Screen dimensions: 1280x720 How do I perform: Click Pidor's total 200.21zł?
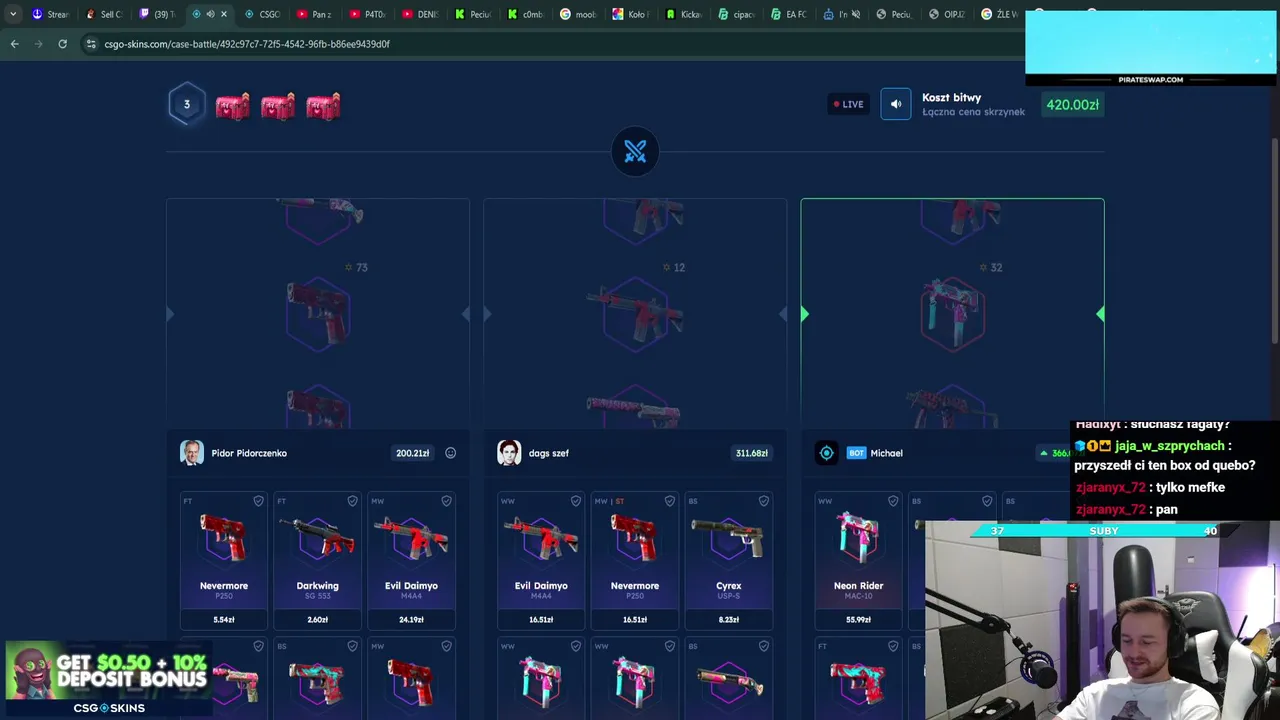coord(412,453)
